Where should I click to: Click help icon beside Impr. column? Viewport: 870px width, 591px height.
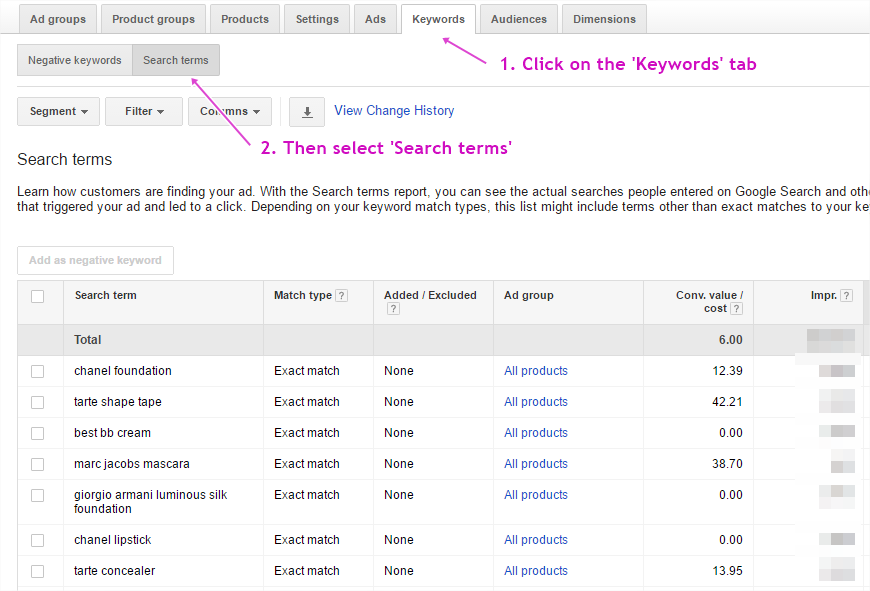847,296
